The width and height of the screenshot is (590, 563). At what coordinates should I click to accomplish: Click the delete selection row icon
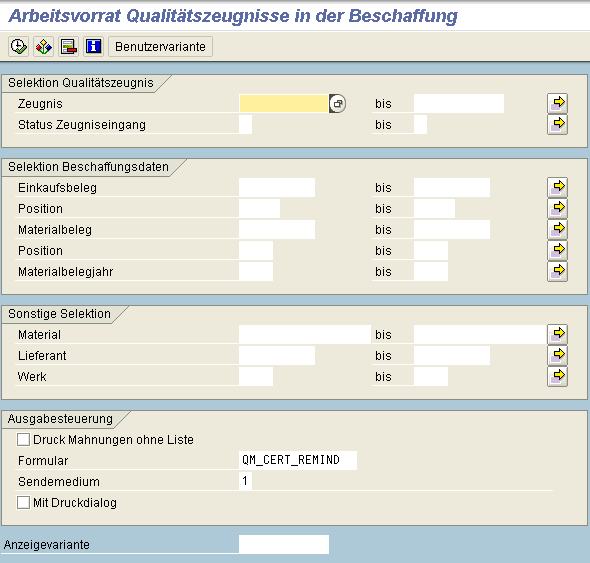pos(68,47)
